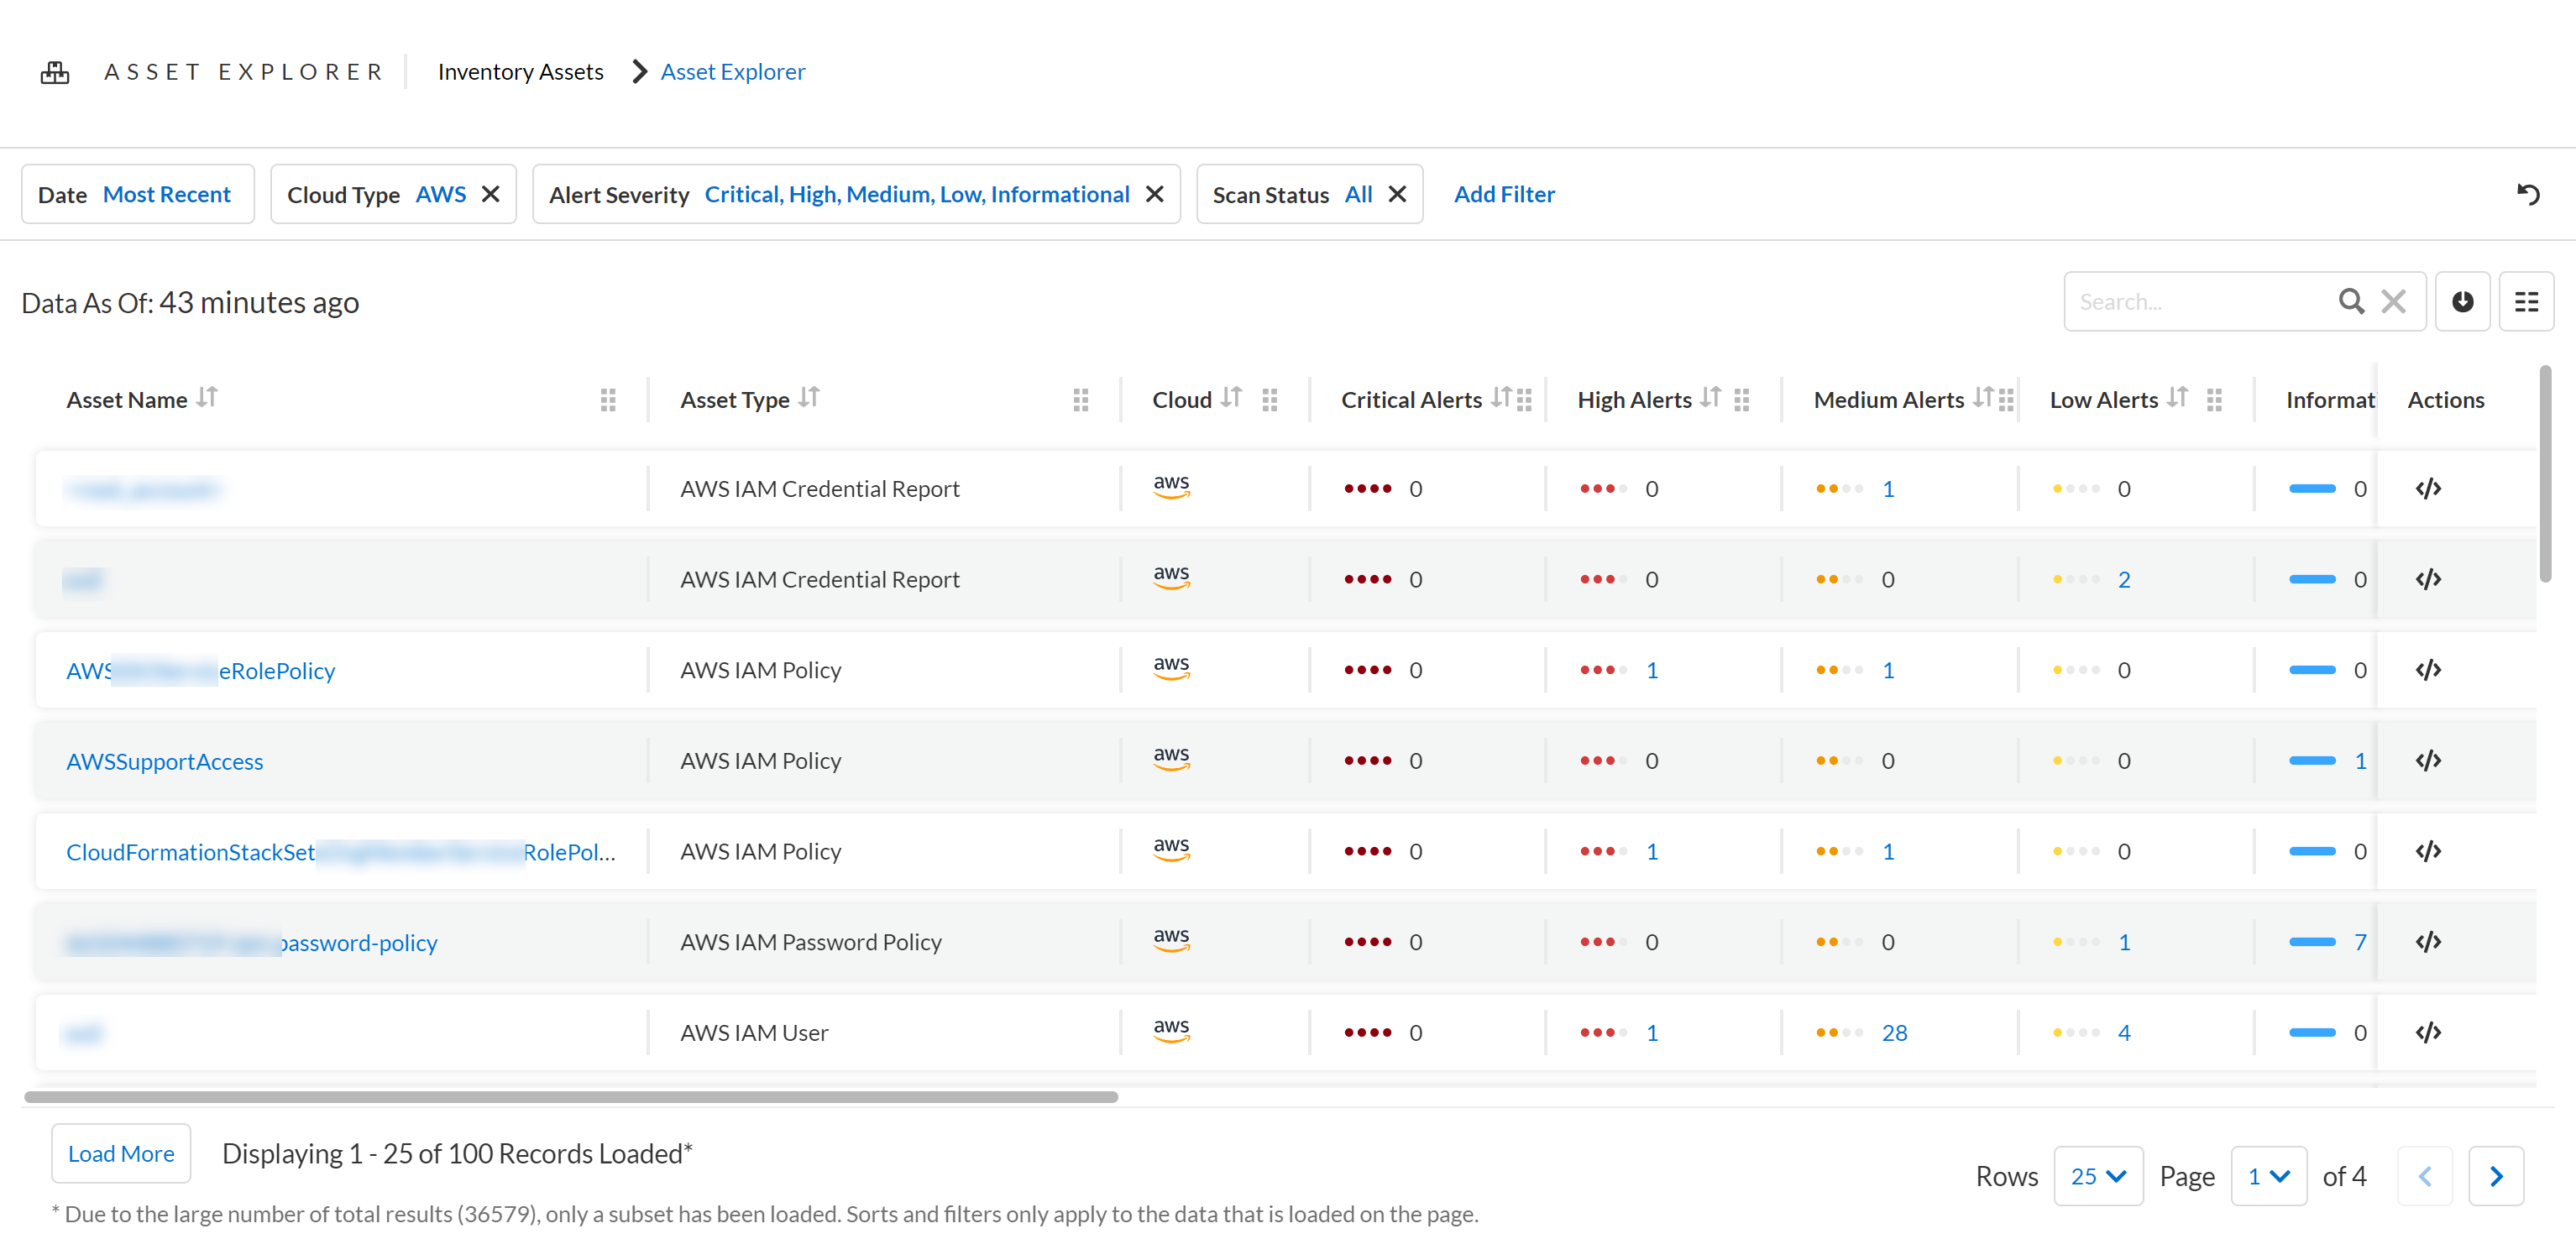The width and height of the screenshot is (2576, 1239).
Task: Click in the Search input field
Action: pos(2200,301)
